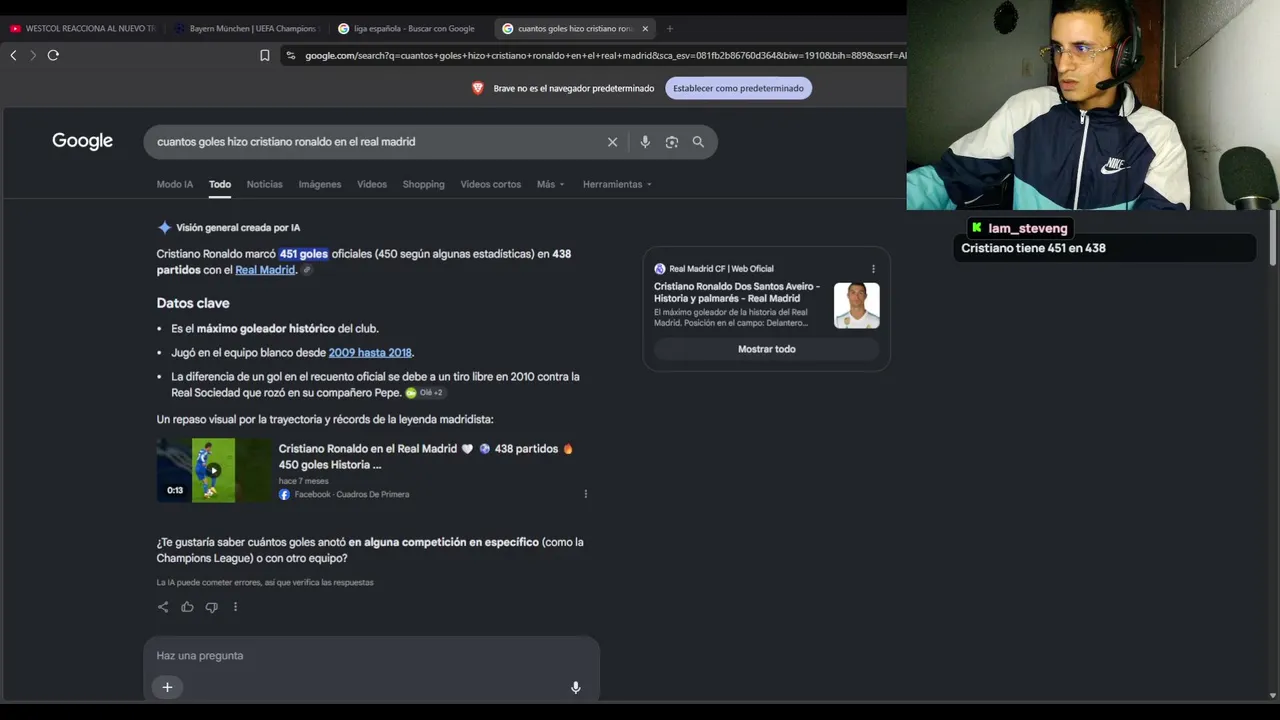
Task: Switch to the liga española search tab
Action: [410, 29]
